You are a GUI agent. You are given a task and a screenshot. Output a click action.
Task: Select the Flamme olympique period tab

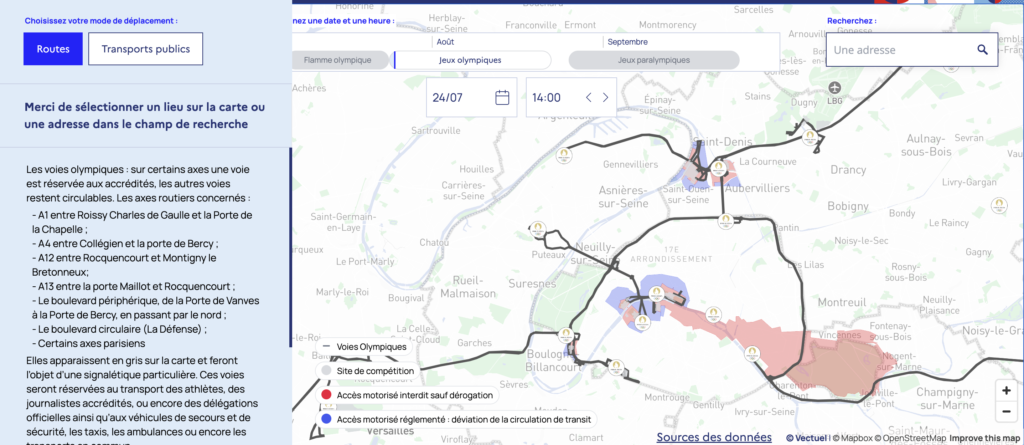pyautogui.click(x=338, y=60)
